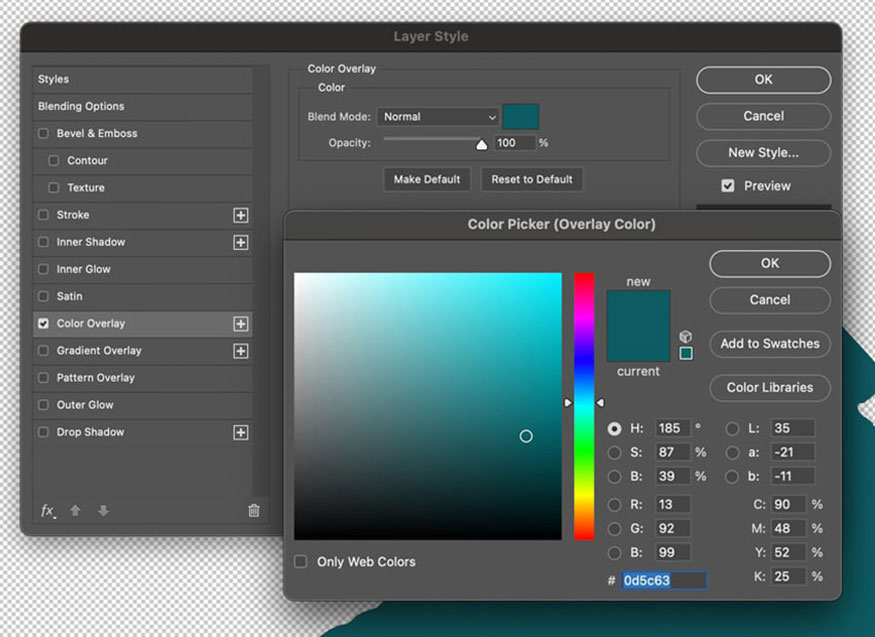Enable the Drop Shadow checkbox
Viewport: 875px width, 637px height.
tap(43, 432)
